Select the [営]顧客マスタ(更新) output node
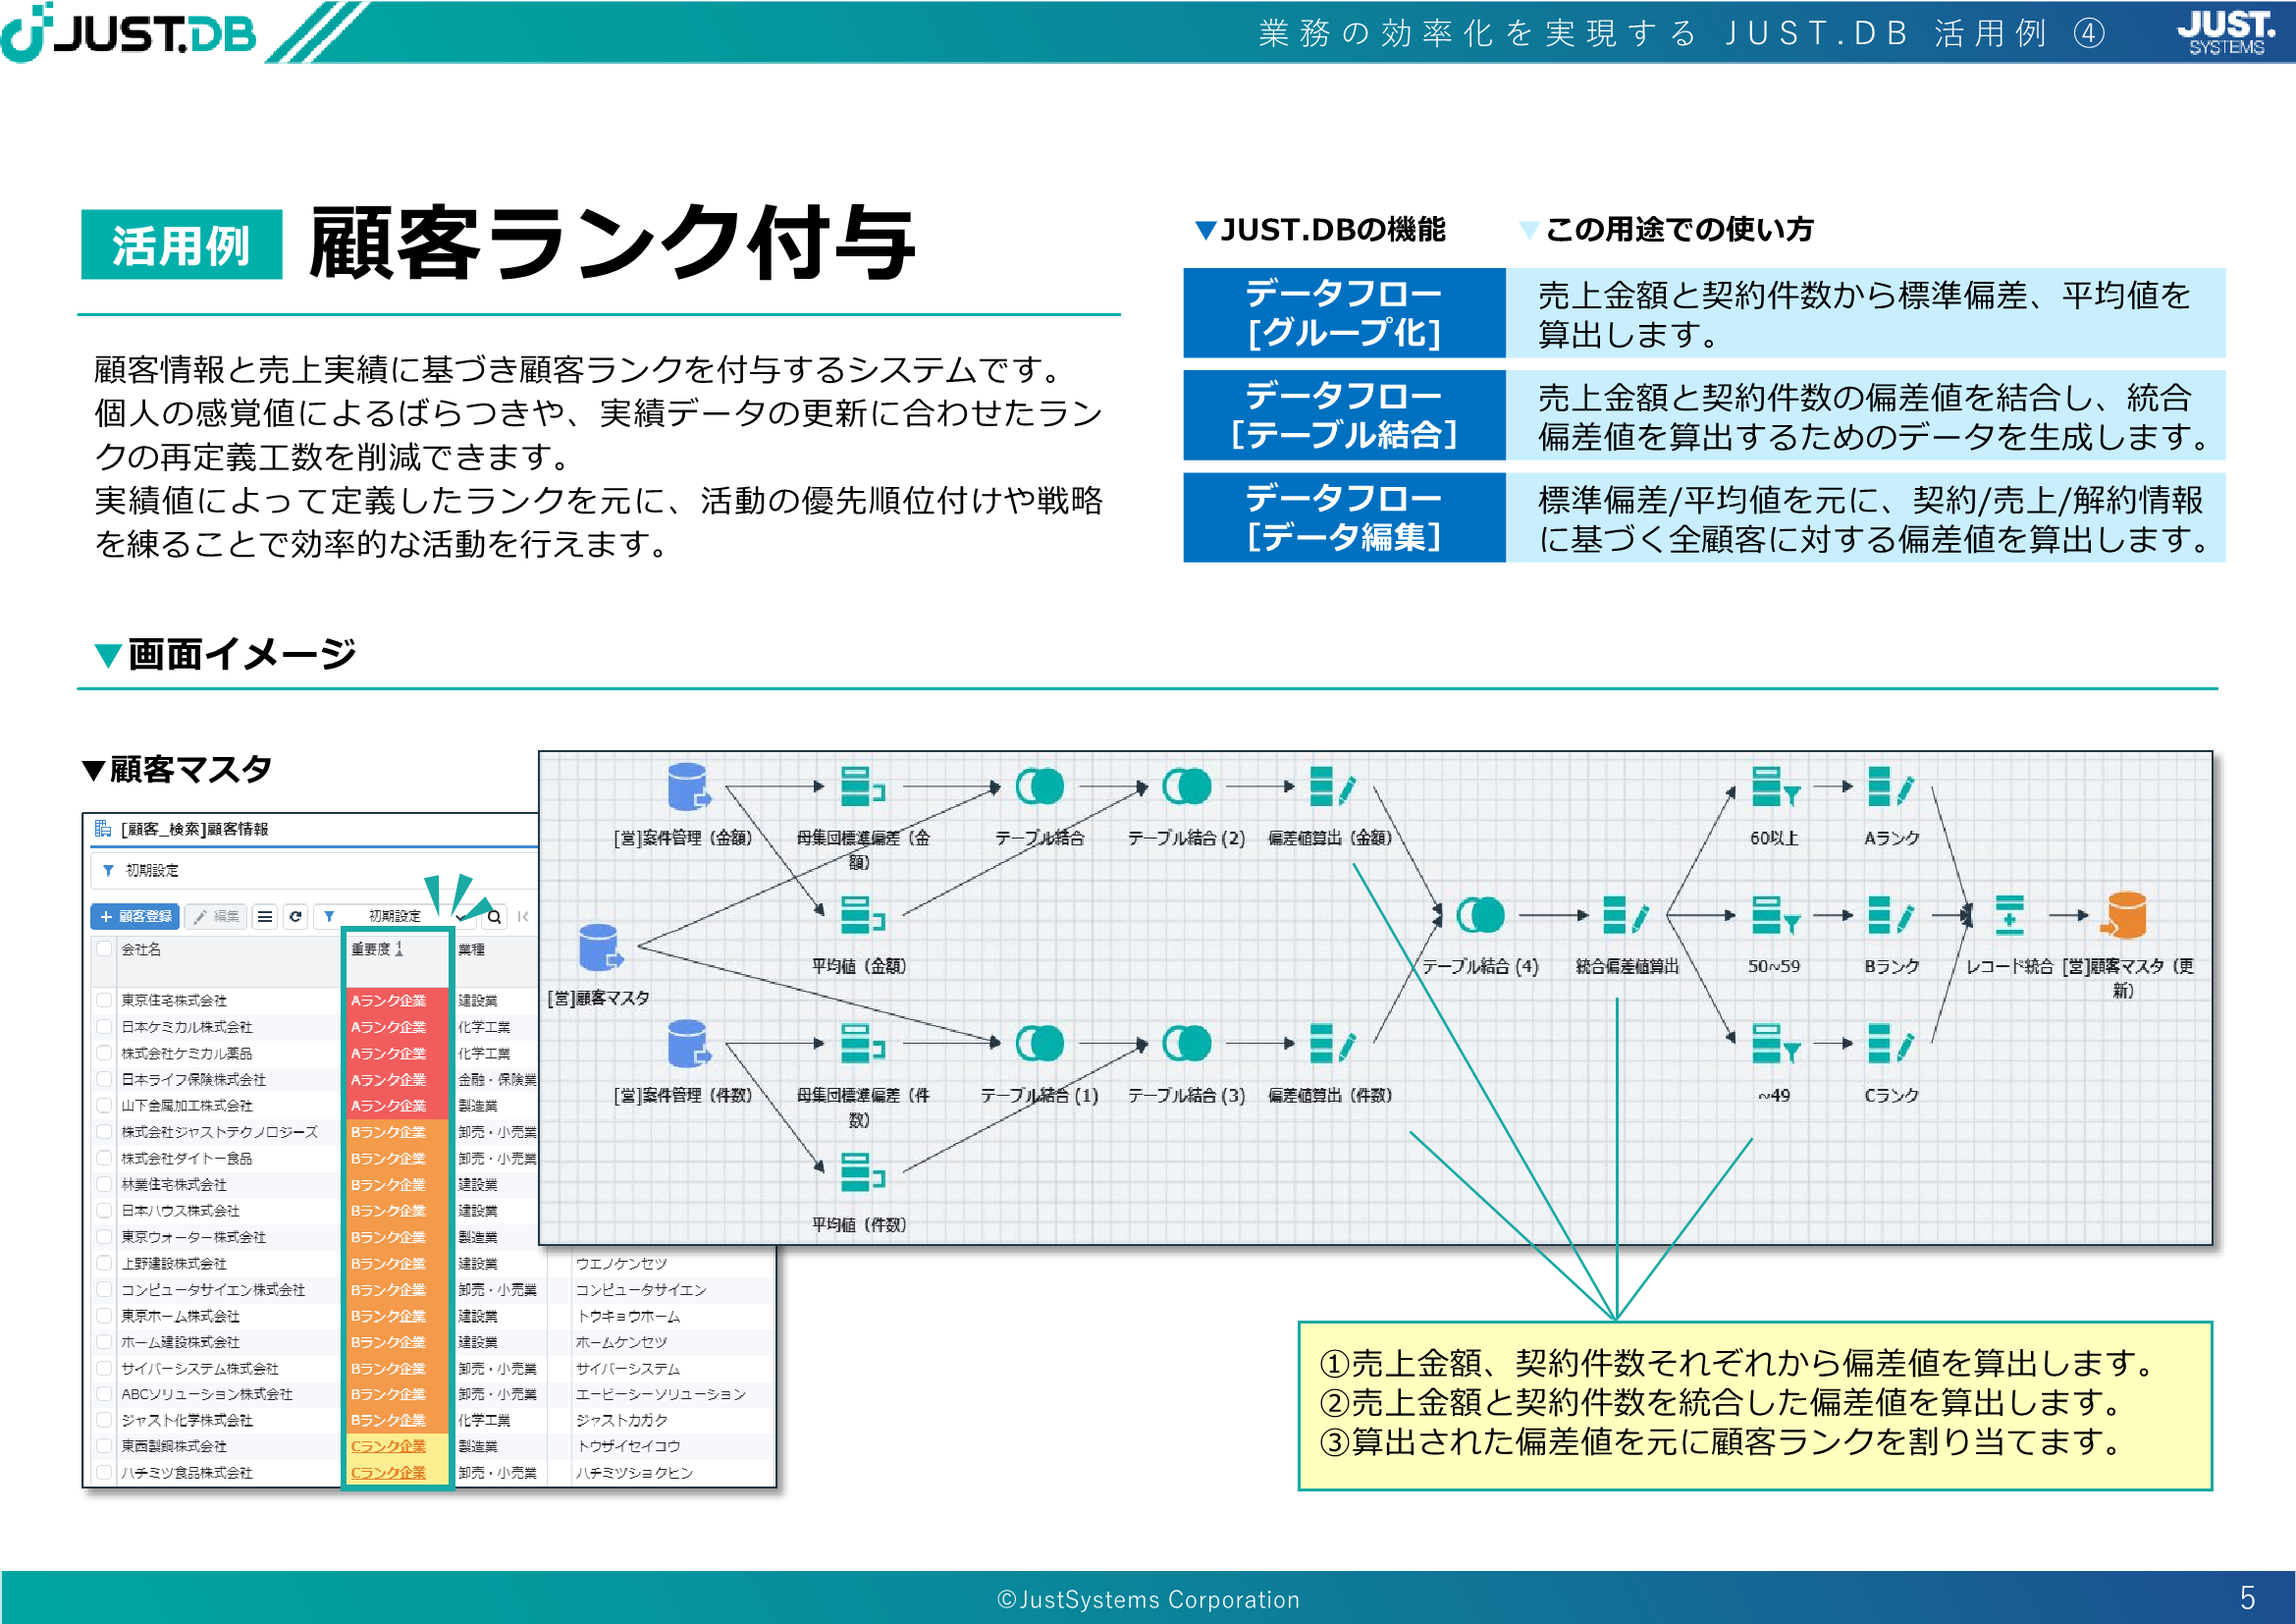Screen dimensions: 2296x1624 pyautogui.click(x=2126, y=915)
